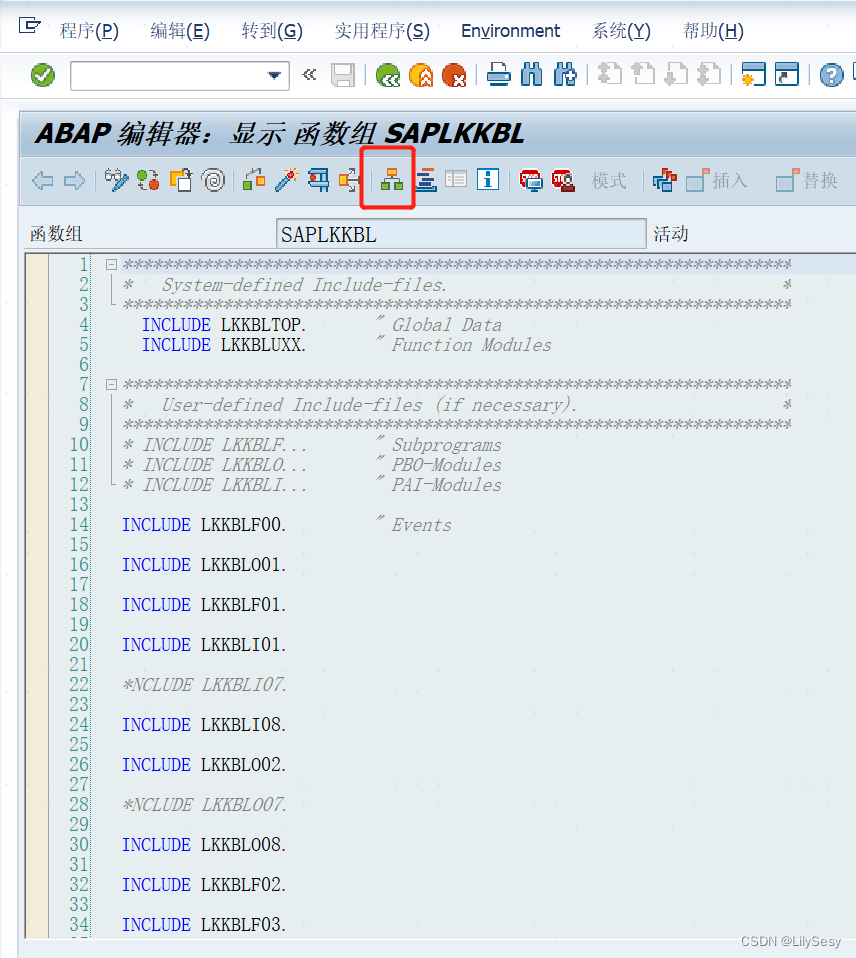This screenshot has width=856, height=958.
Task: Open the Environment menu
Action: (510, 31)
